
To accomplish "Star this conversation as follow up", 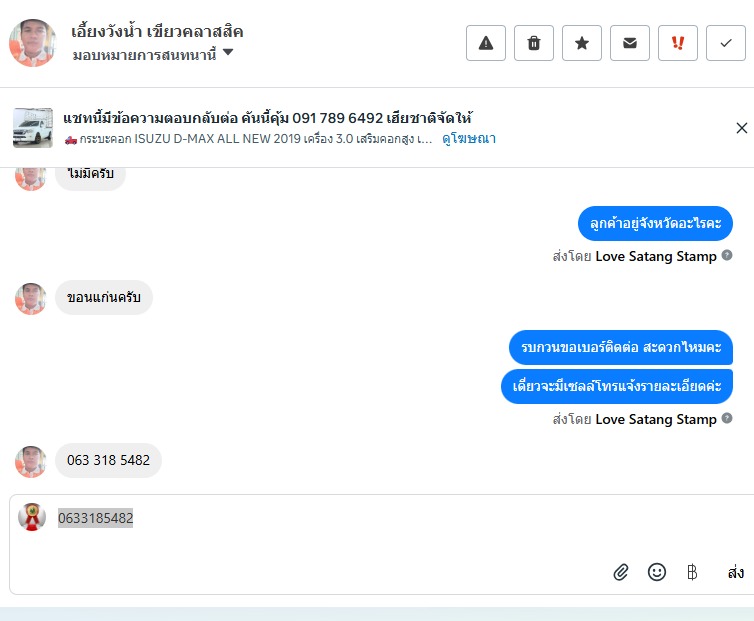I will pyautogui.click(x=582, y=43).
